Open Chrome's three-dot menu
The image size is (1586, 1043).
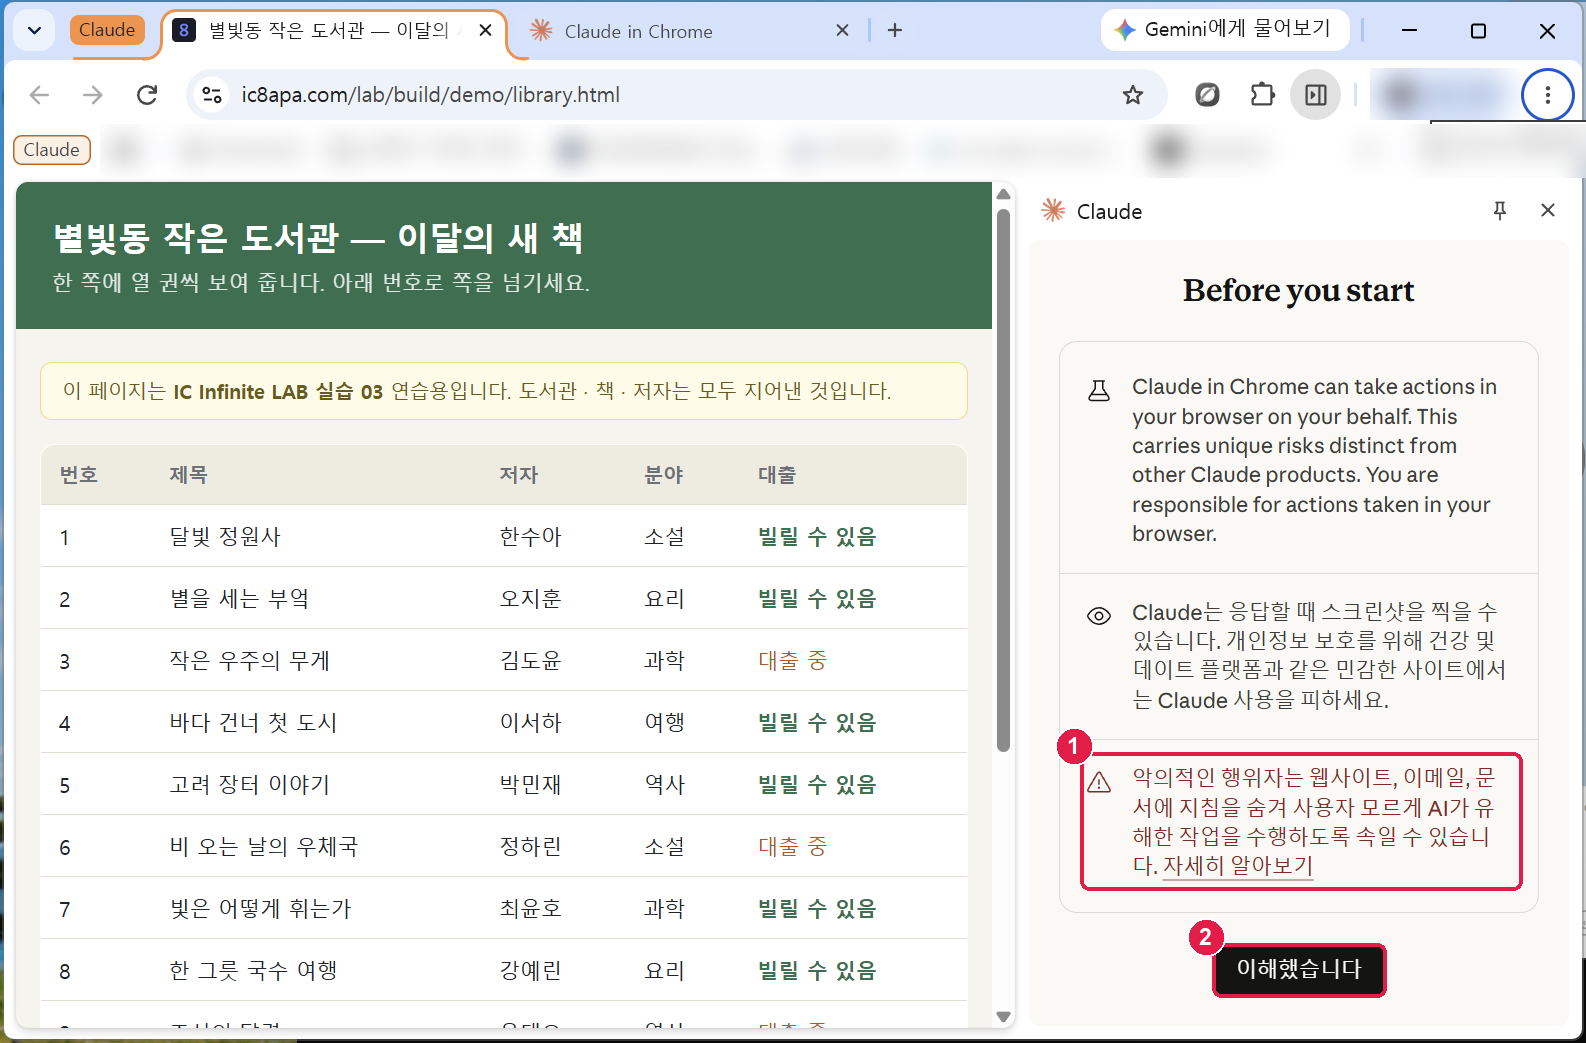(1547, 95)
